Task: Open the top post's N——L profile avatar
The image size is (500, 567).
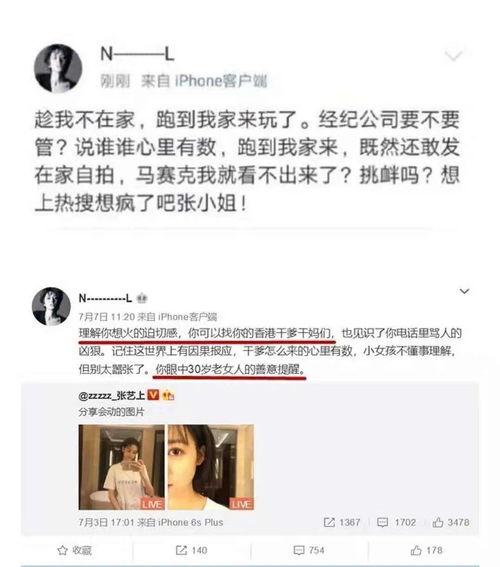Action: (58, 68)
